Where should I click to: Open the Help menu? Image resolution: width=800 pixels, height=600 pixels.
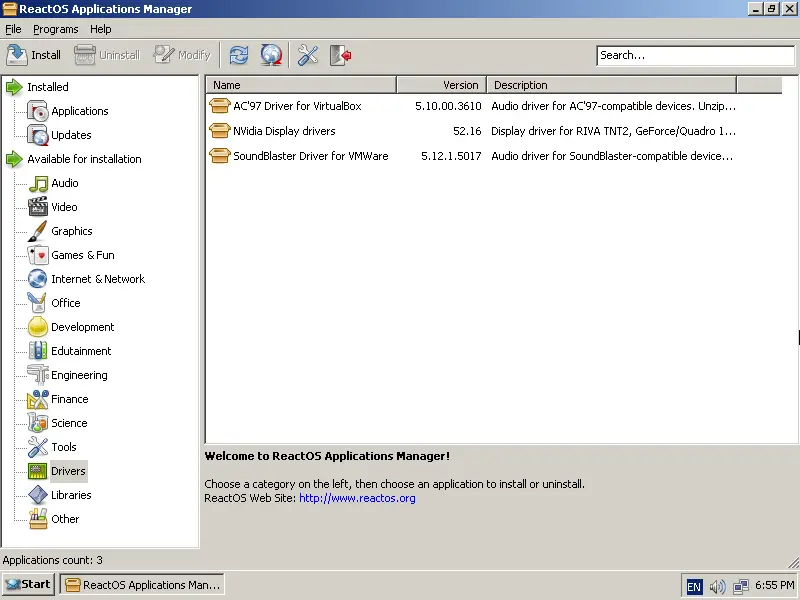[101, 29]
